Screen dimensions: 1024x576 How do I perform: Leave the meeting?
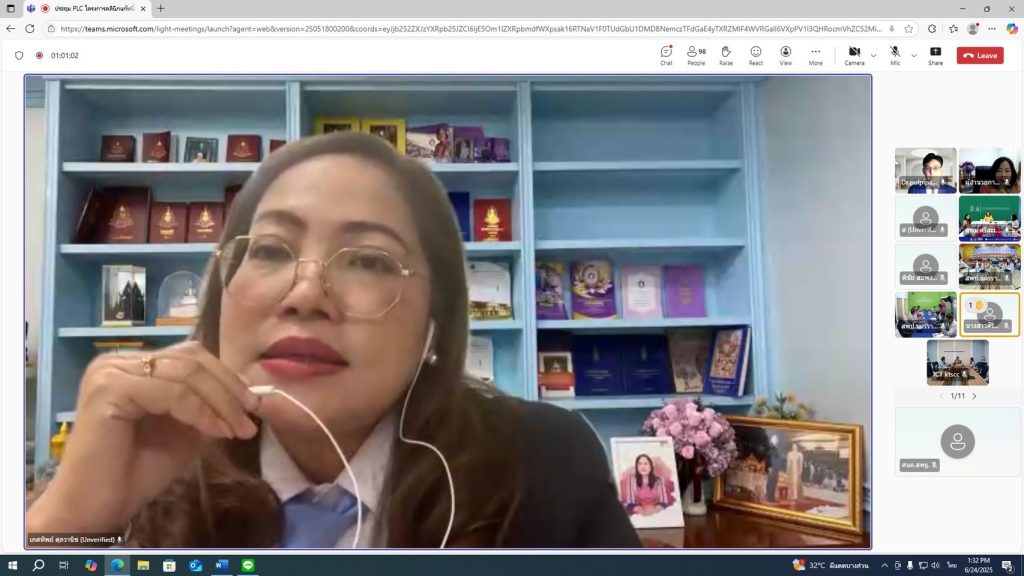click(980, 55)
